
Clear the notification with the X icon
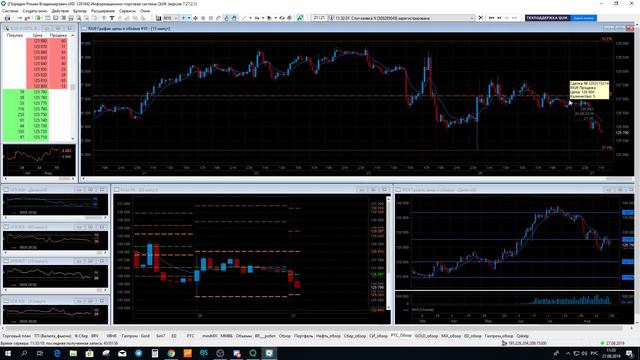tap(480, 18)
